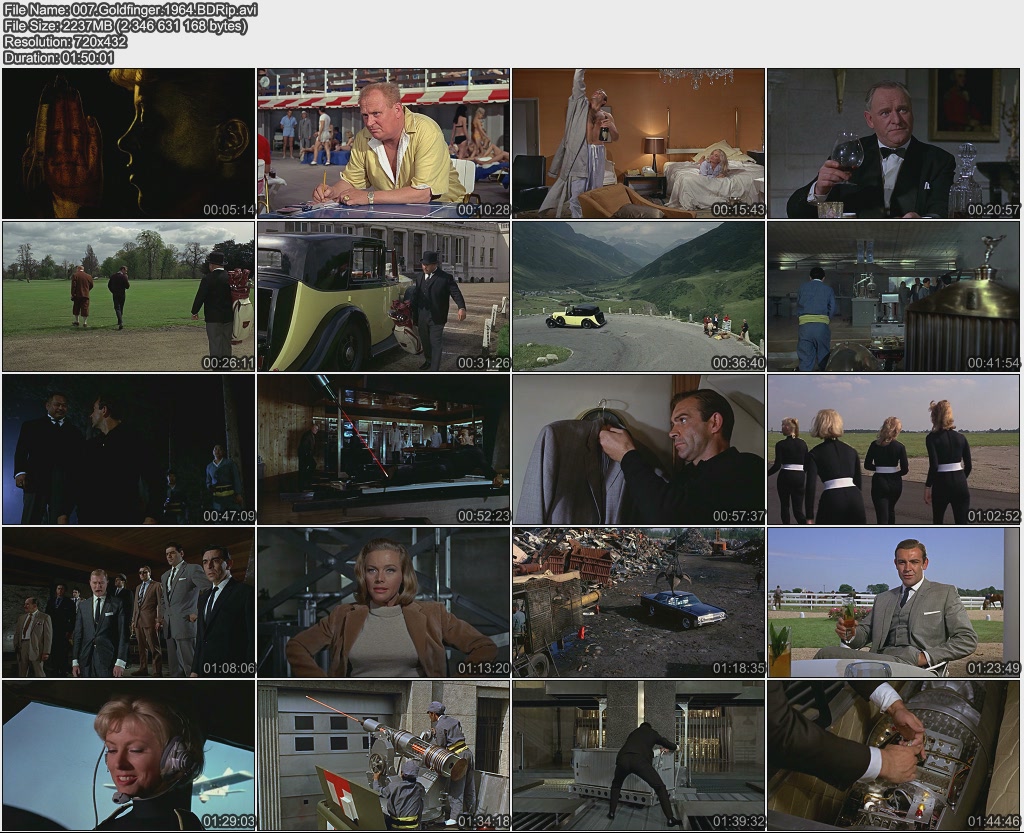Click the mountain road thumbnail at 00:36:40
Screen dimensions: 1024x833
point(639,296)
